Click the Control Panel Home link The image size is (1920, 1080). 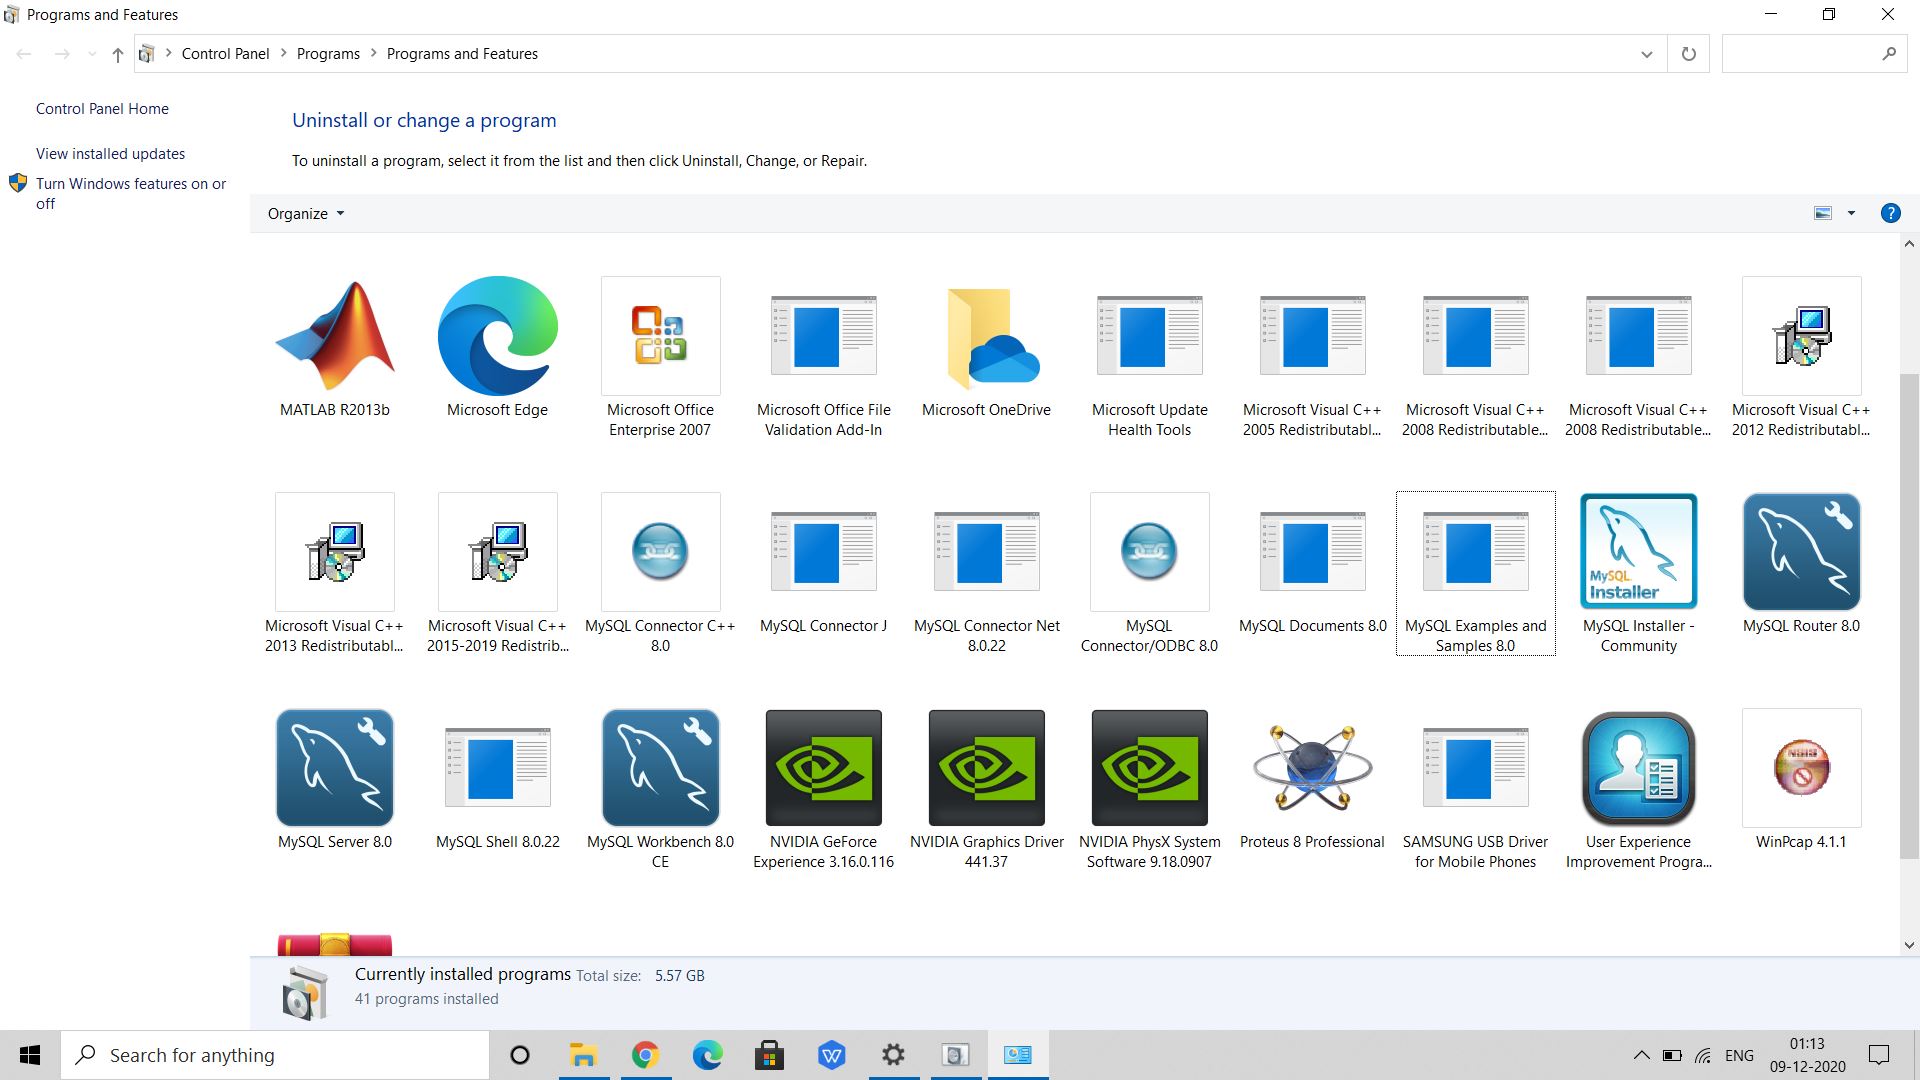tap(102, 109)
